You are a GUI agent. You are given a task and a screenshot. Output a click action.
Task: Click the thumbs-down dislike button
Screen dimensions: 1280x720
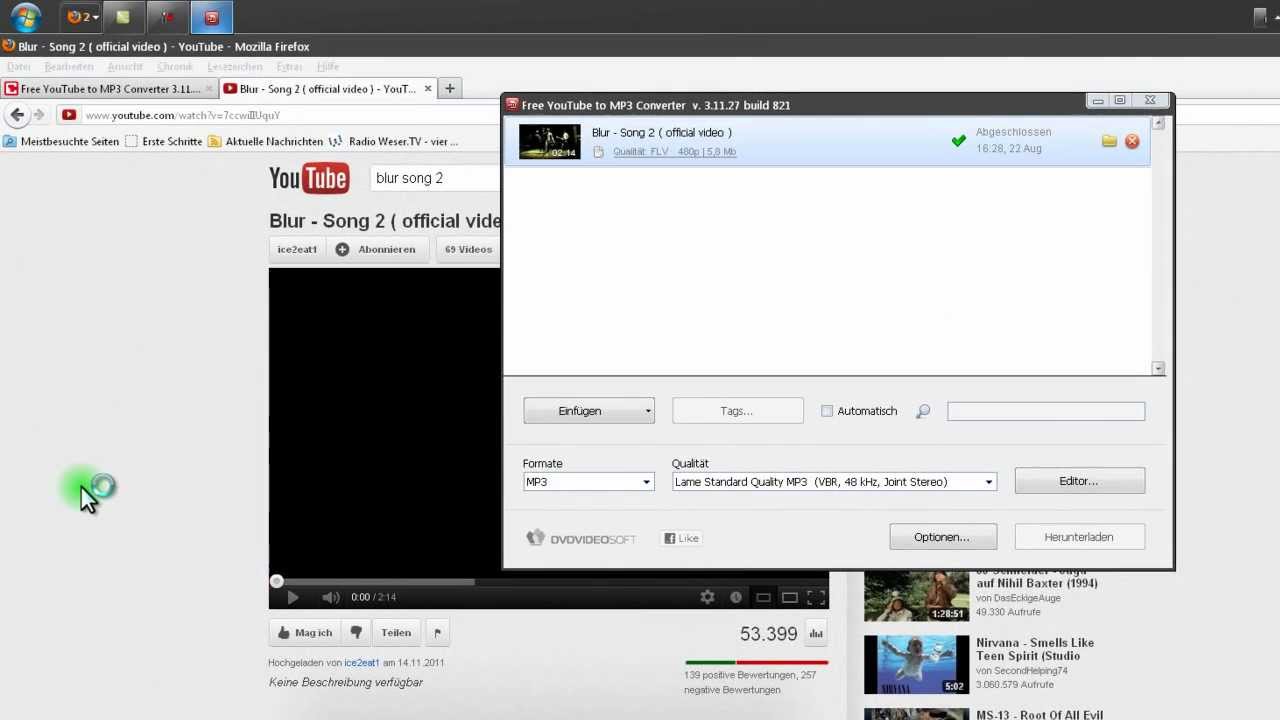point(355,632)
